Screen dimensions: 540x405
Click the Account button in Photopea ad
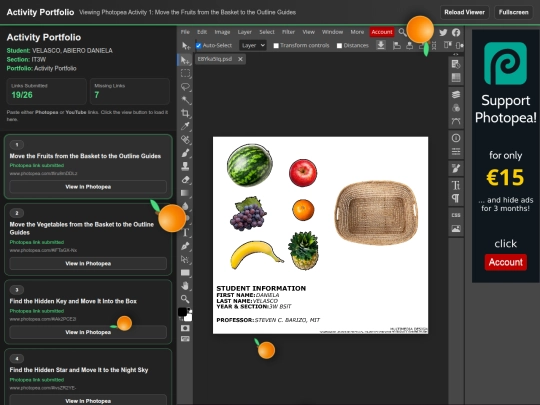(x=506, y=262)
